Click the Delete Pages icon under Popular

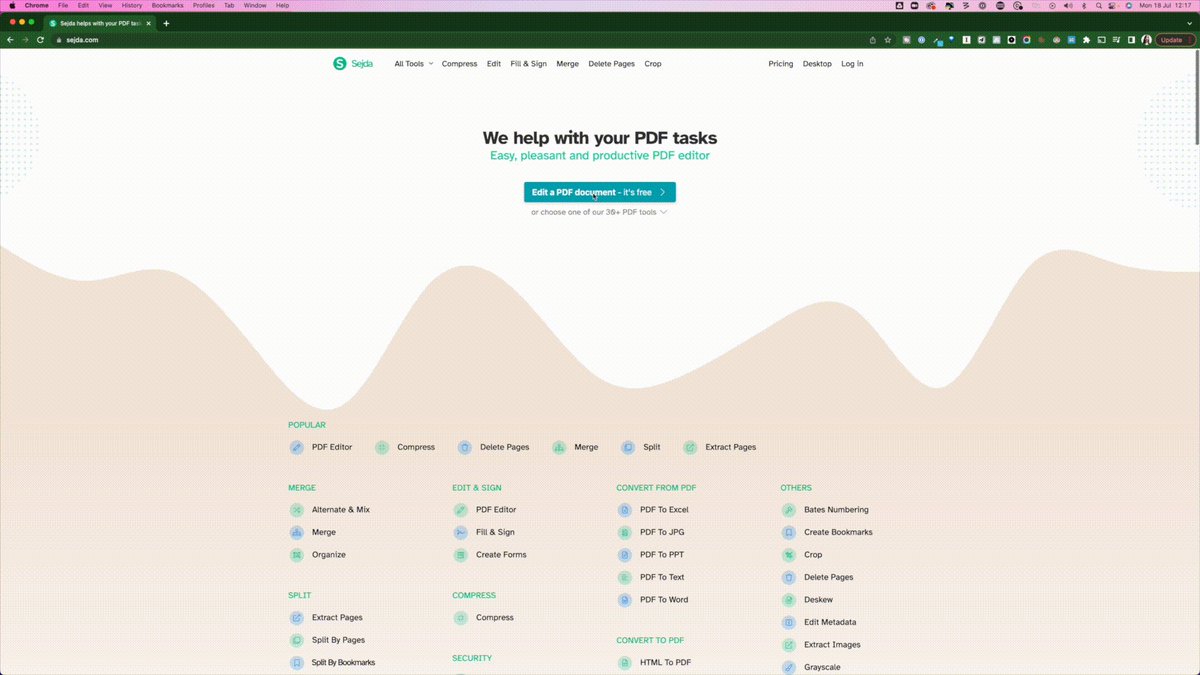coord(465,447)
